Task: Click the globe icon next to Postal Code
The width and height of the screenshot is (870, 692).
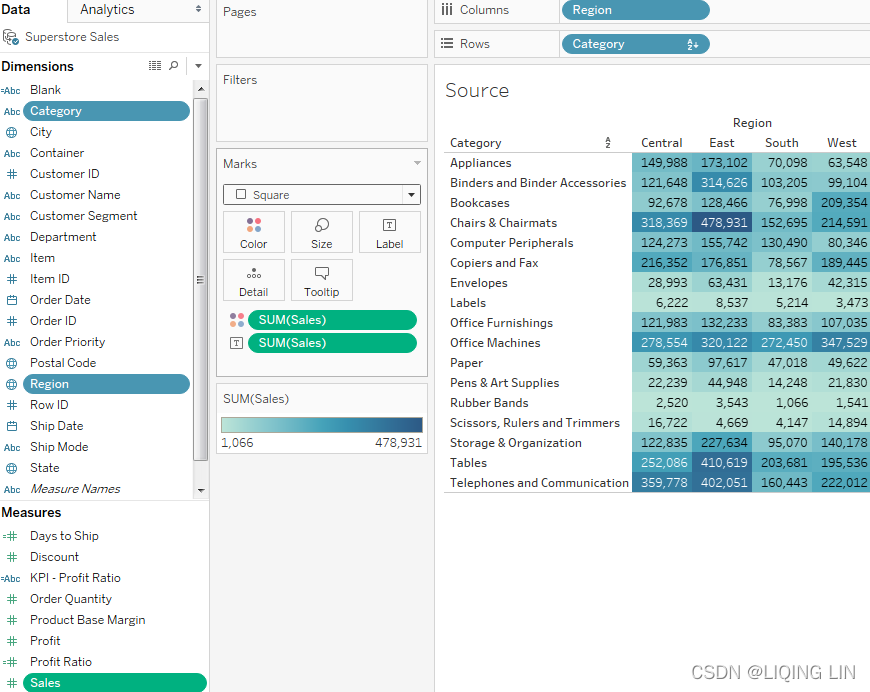Action: point(12,363)
